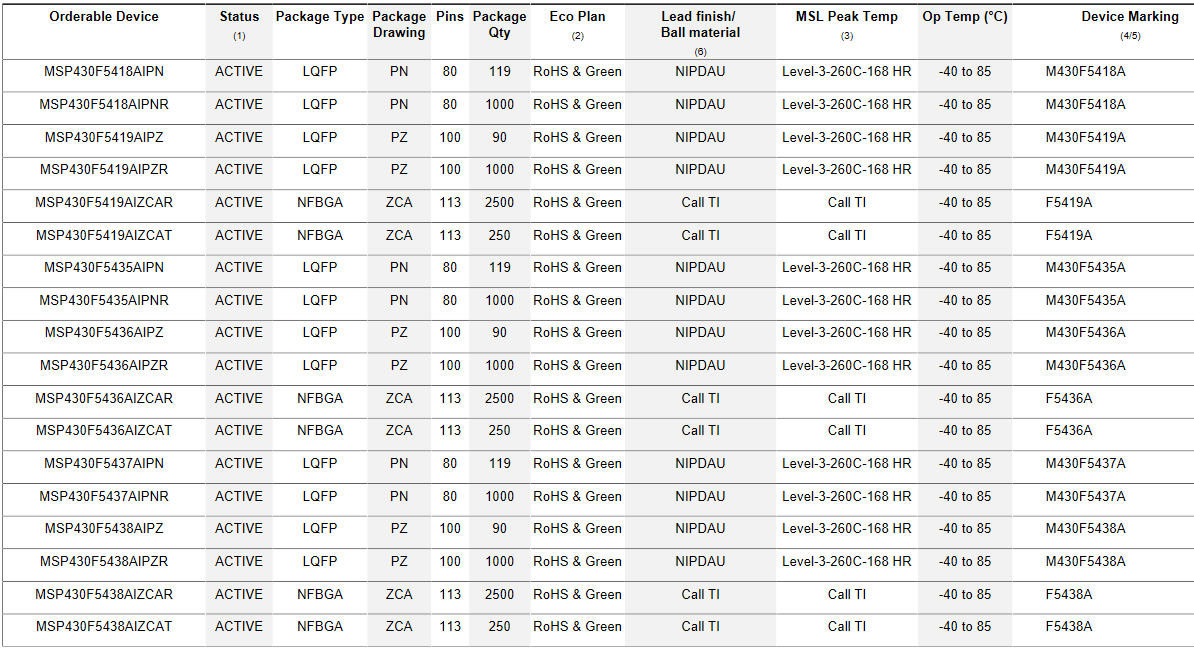Select the MSP430F5437AIPNR part number

tap(104, 496)
